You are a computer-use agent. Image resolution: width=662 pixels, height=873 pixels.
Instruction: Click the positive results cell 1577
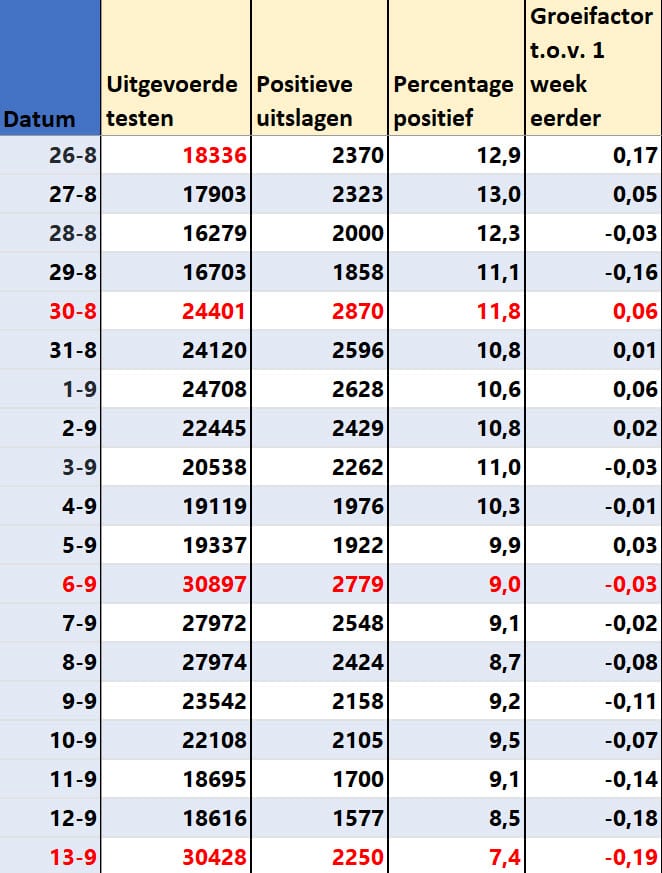click(x=320, y=817)
